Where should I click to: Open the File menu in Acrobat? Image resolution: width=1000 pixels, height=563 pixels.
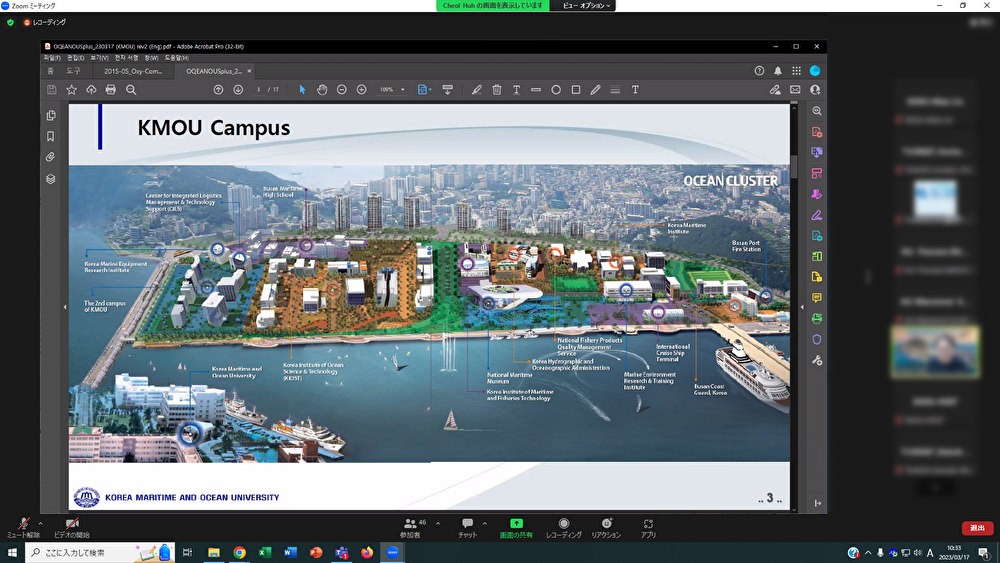(52, 58)
